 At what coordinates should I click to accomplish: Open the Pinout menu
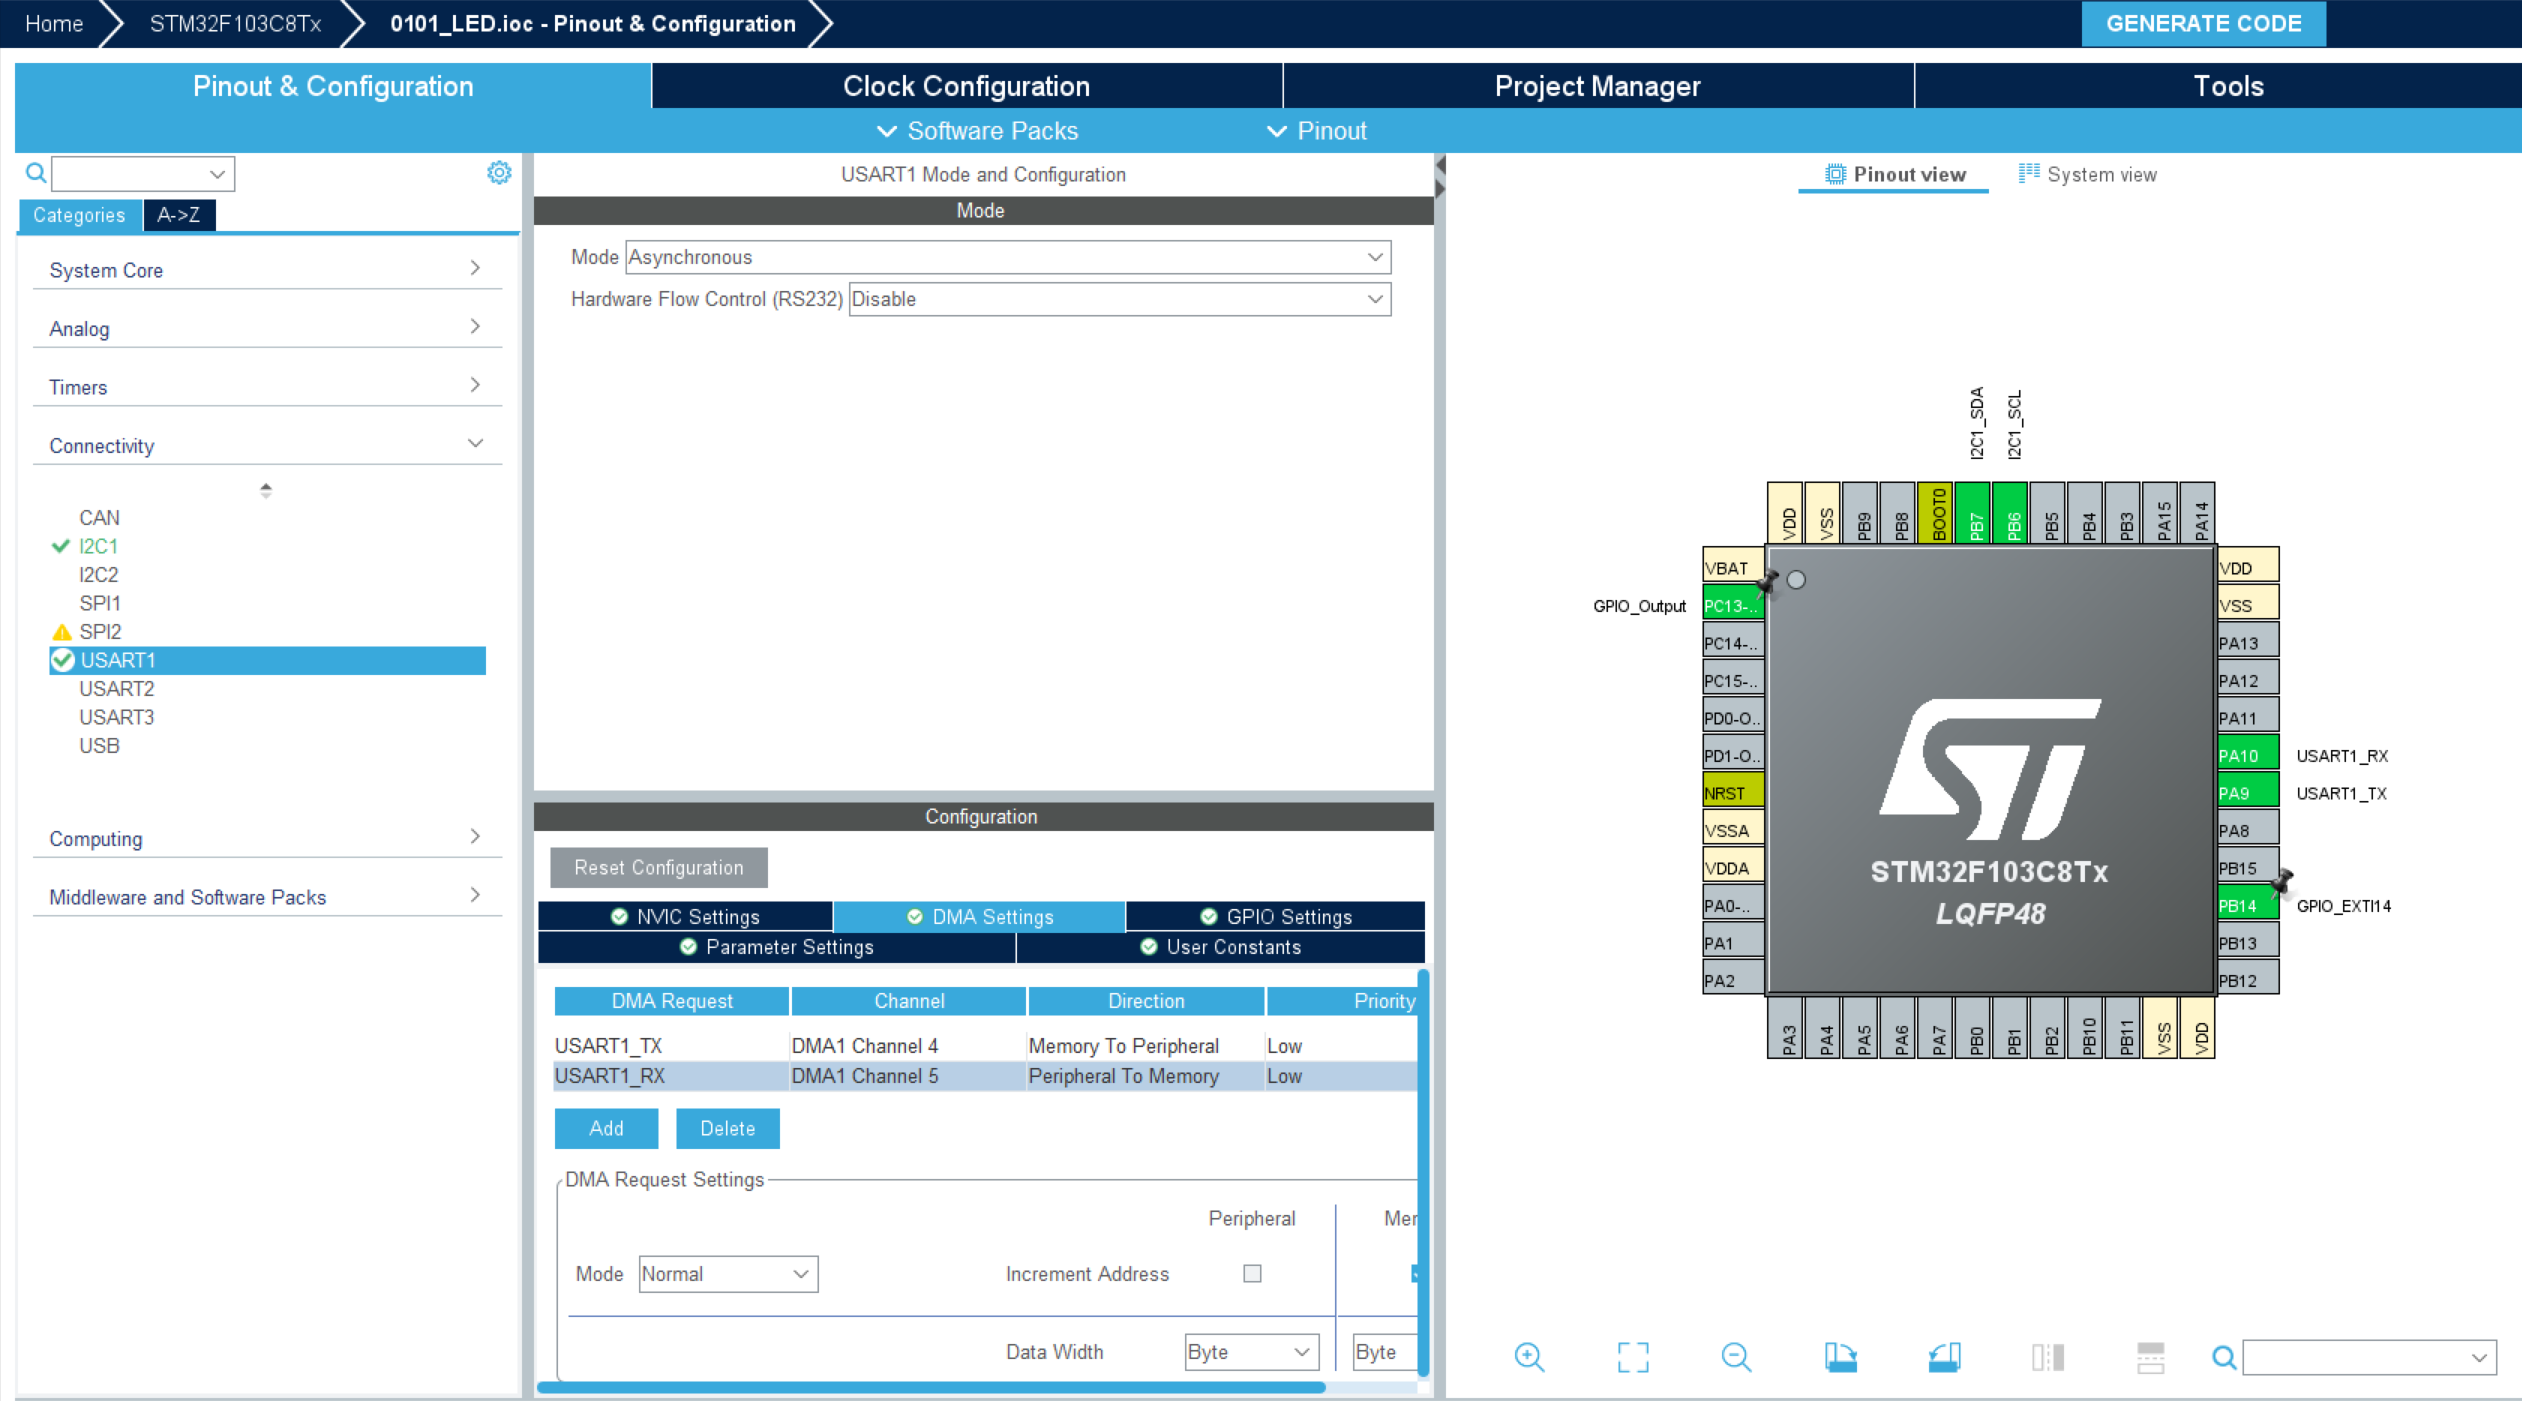(x=1316, y=131)
